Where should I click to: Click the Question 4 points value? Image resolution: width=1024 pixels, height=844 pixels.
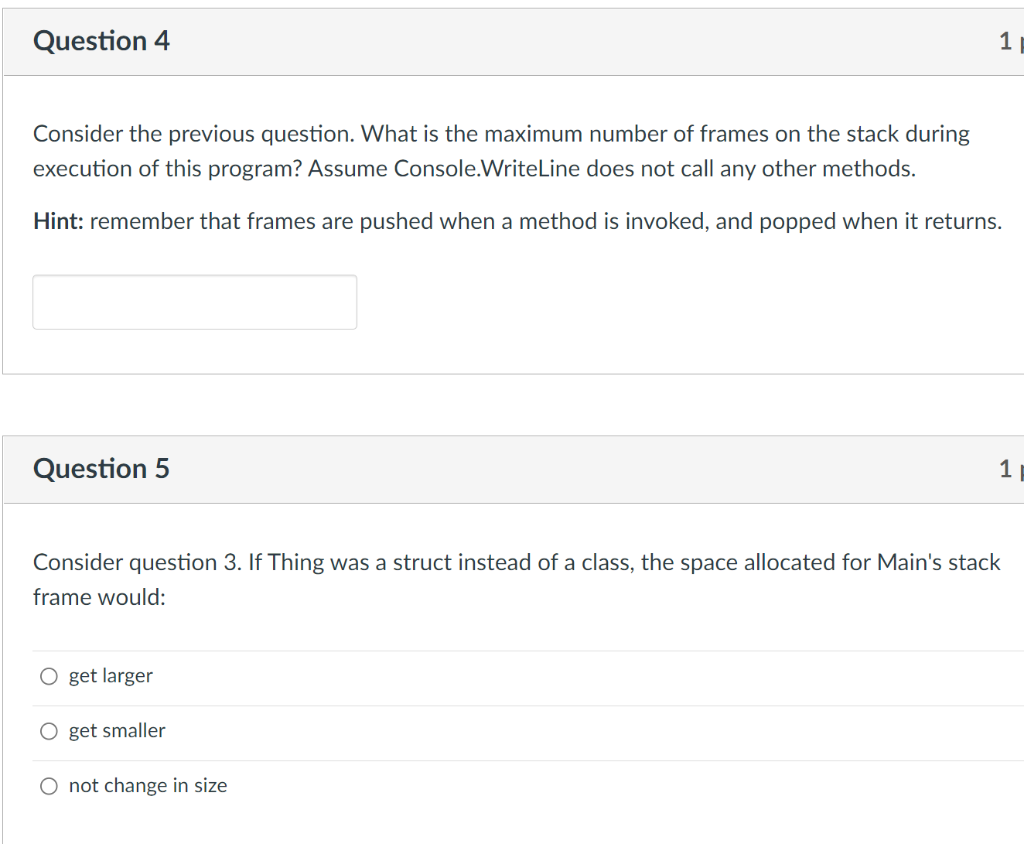point(1008,41)
